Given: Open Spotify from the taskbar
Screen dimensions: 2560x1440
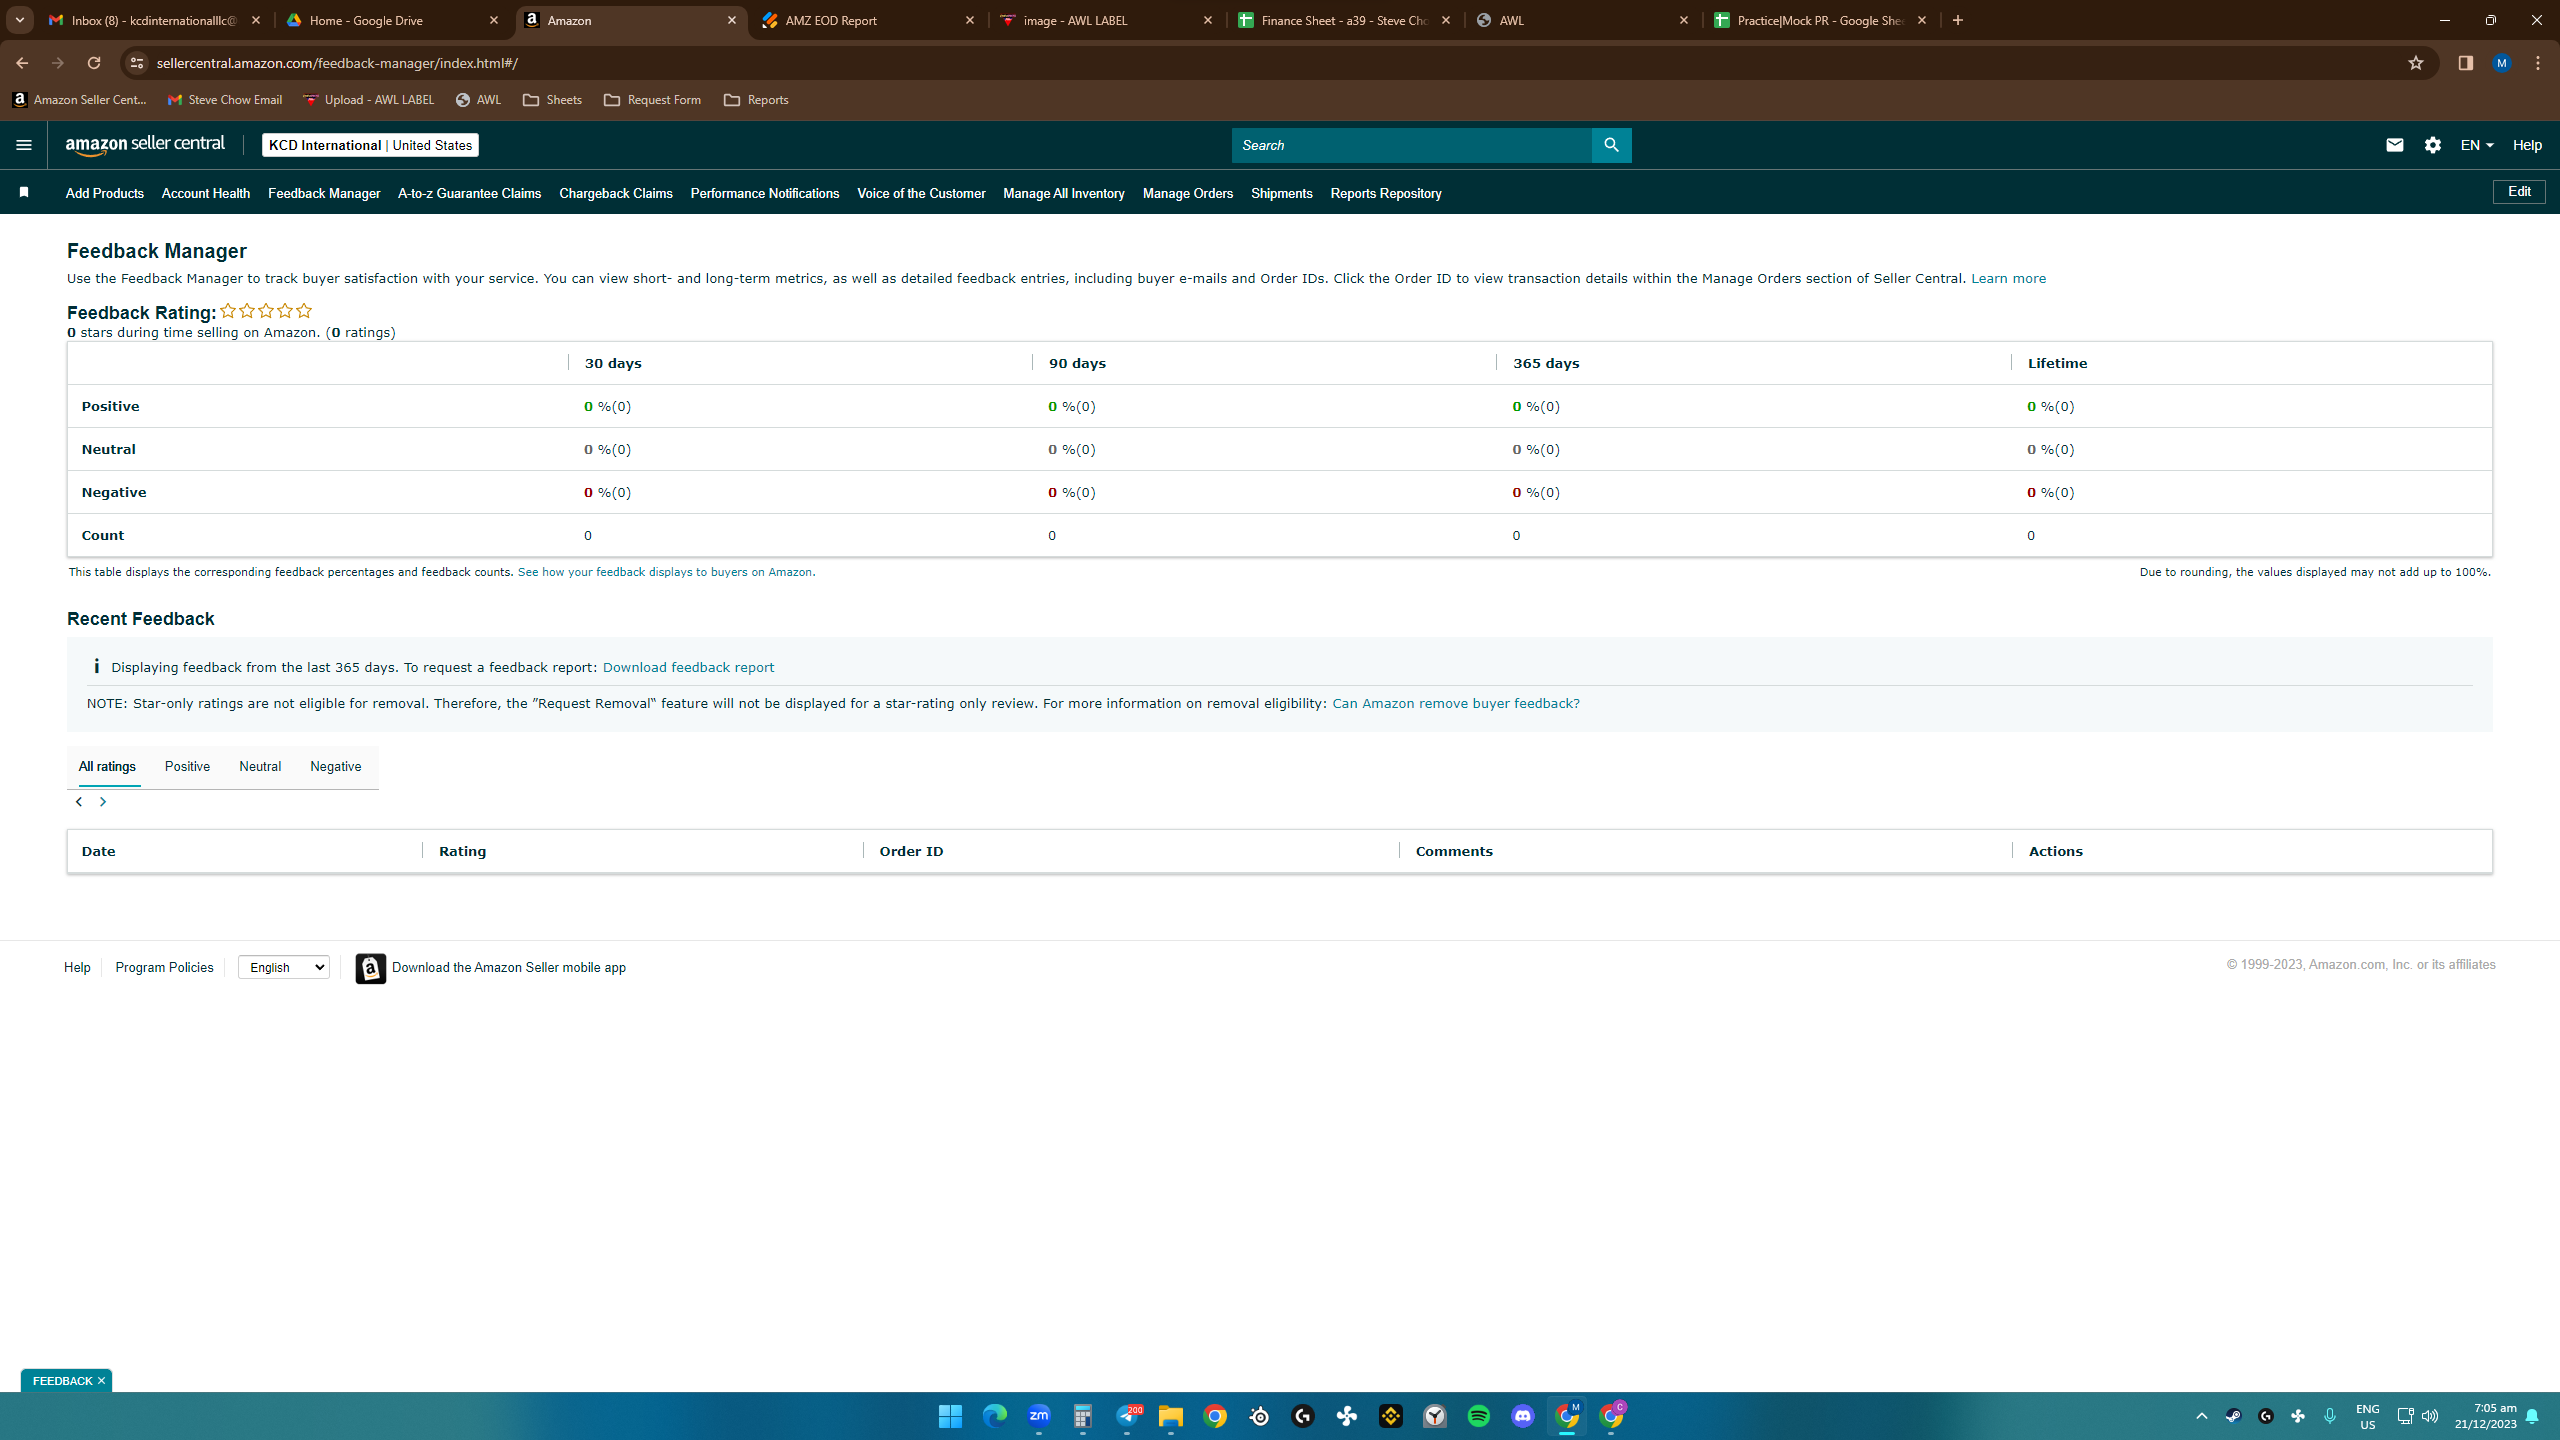Looking at the screenshot, I should [1479, 1416].
